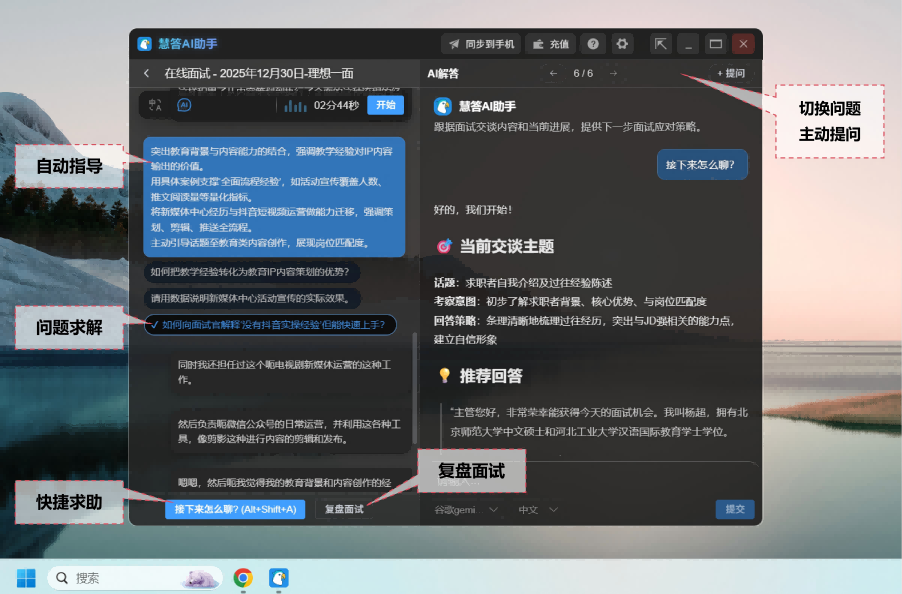Go to previous AI answer arrow
Screen dimensions: 902x594
tap(553, 73)
